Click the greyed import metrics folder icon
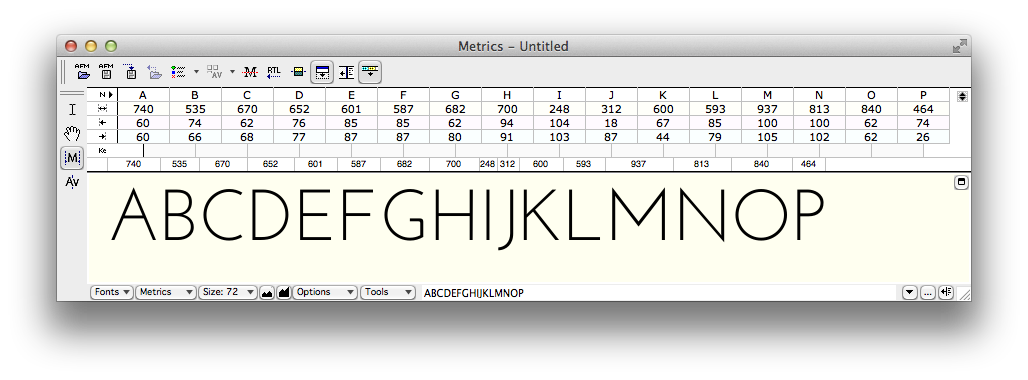 (154, 71)
